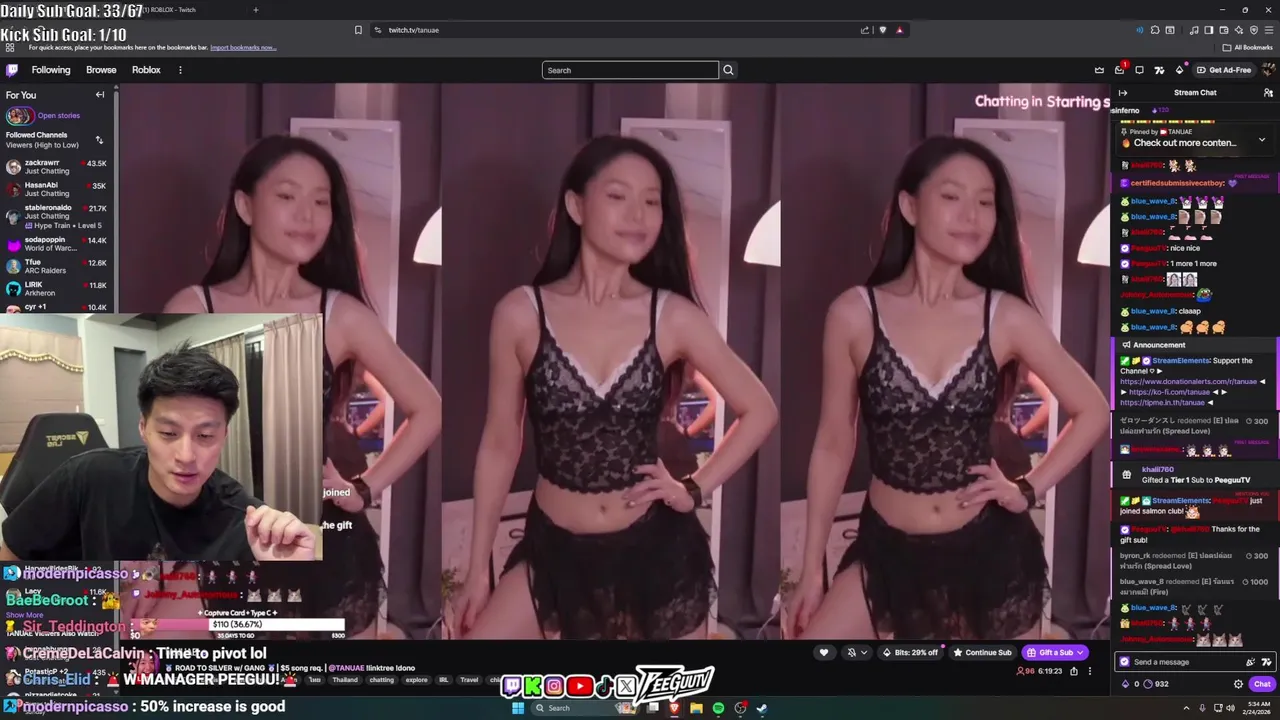The image size is (1280, 720).
Task: Open the Gift a Sub dropdown
Action: 1056,652
